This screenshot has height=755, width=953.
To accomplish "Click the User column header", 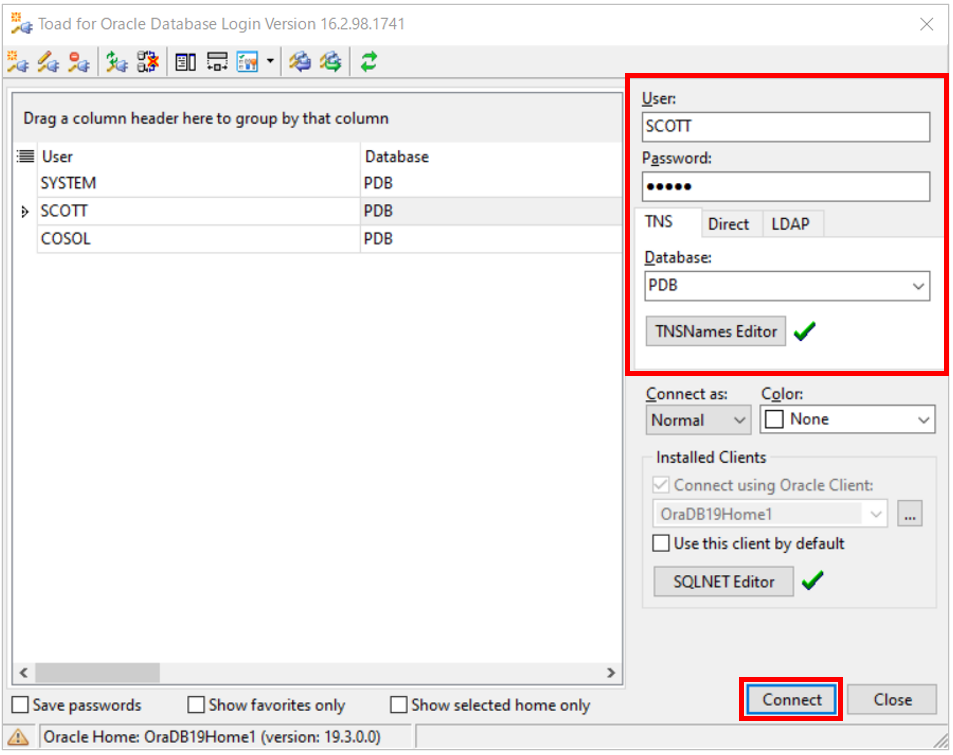I will pos(199,157).
